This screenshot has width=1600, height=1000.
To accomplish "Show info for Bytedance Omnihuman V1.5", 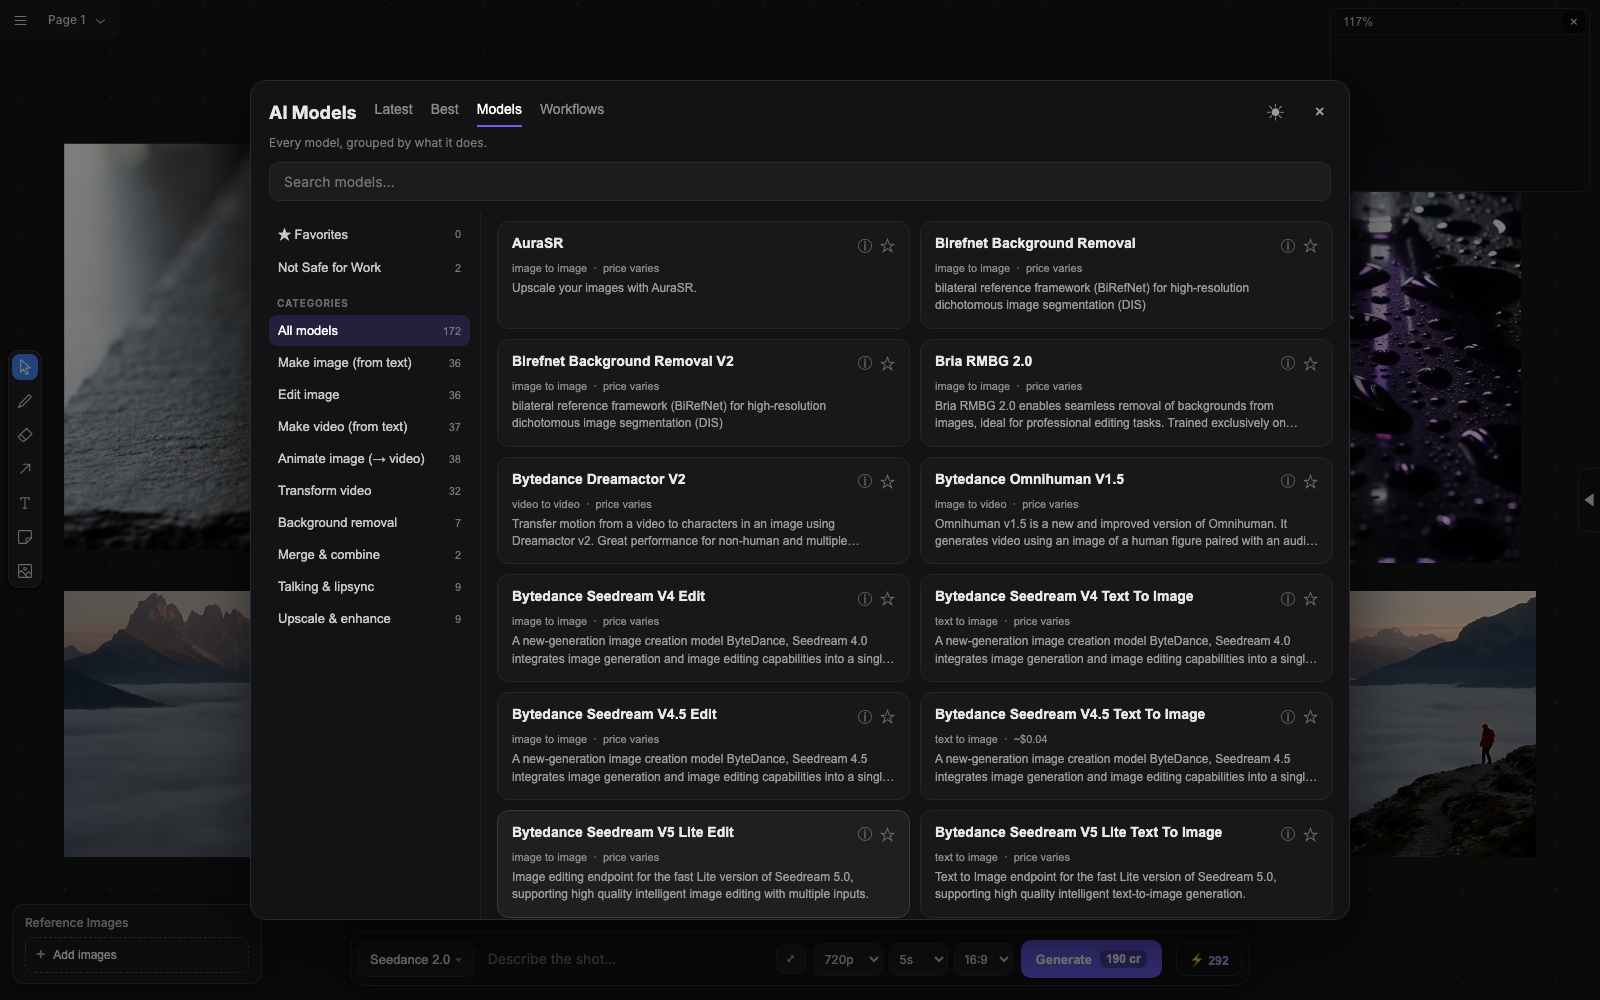I will tap(1287, 481).
